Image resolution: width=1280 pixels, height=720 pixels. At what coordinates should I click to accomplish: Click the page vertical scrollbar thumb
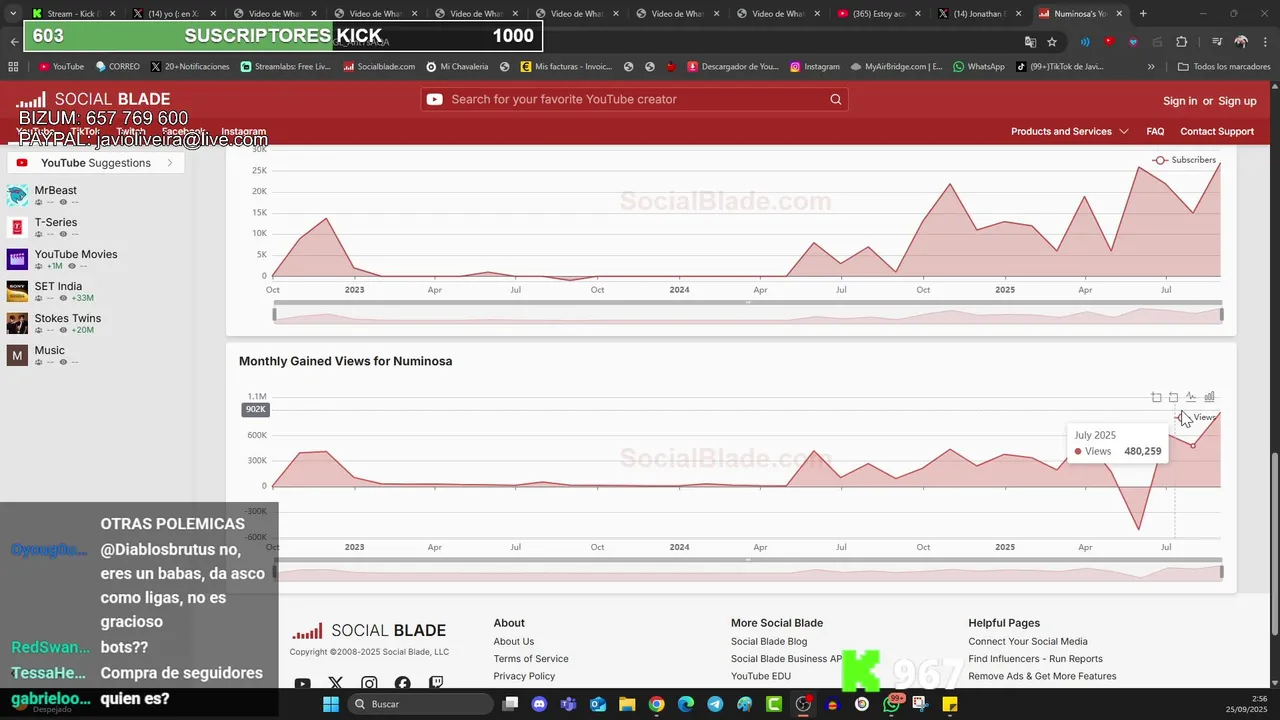(x=1274, y=542)
